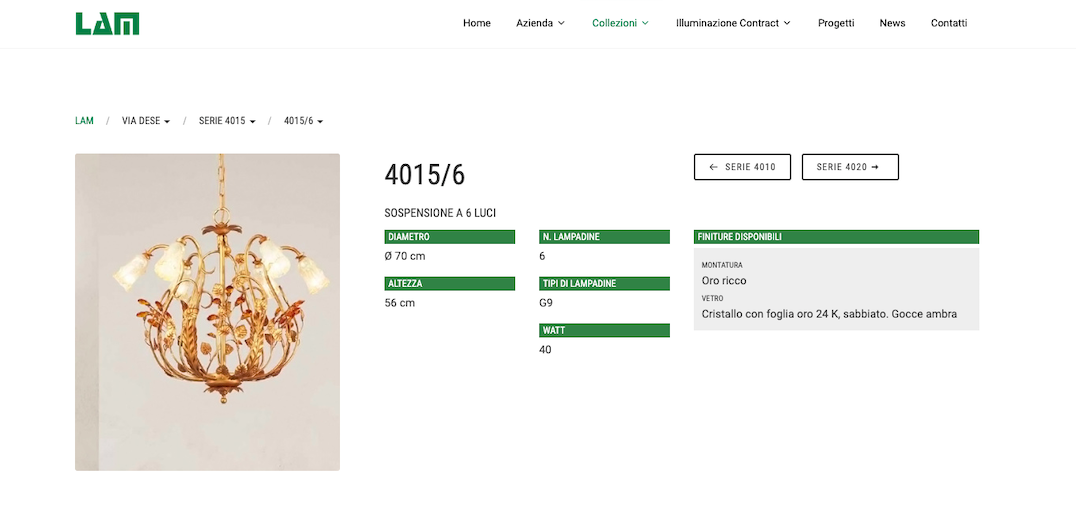Click the LAM logo in the header

107,23
